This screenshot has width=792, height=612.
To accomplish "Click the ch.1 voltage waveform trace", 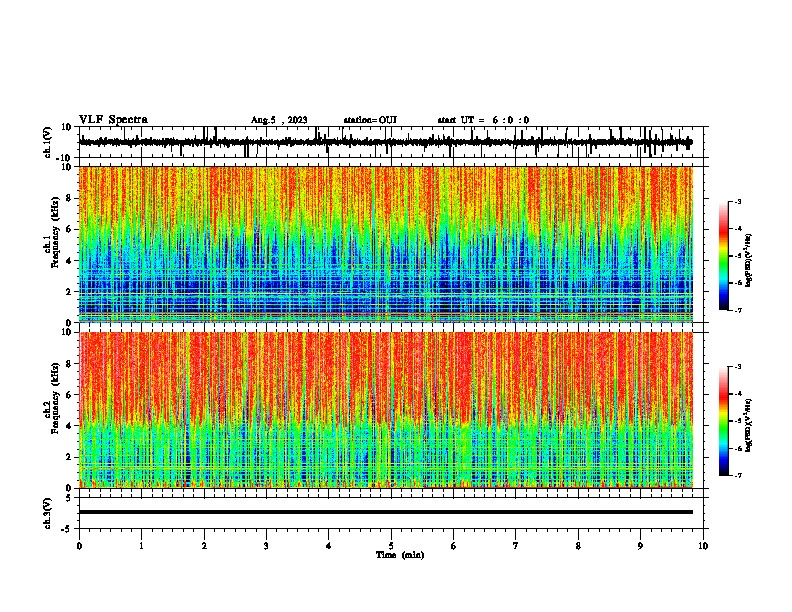I will coord(385,142).
